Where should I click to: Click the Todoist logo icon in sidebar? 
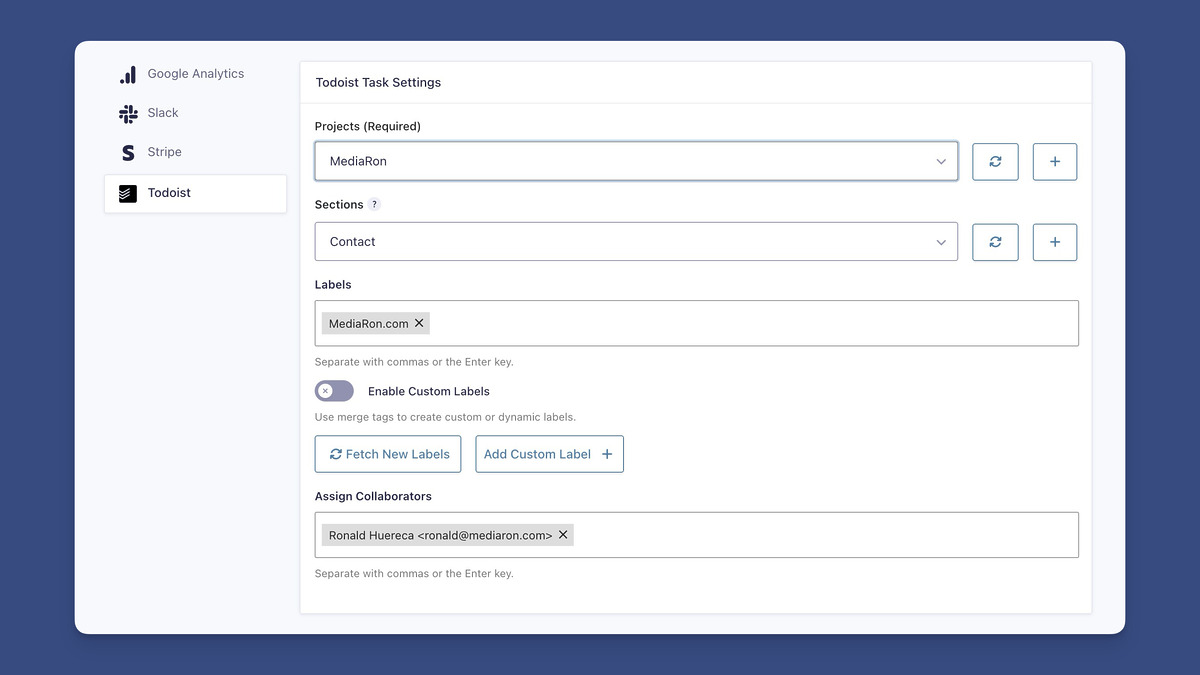[128, 193]
